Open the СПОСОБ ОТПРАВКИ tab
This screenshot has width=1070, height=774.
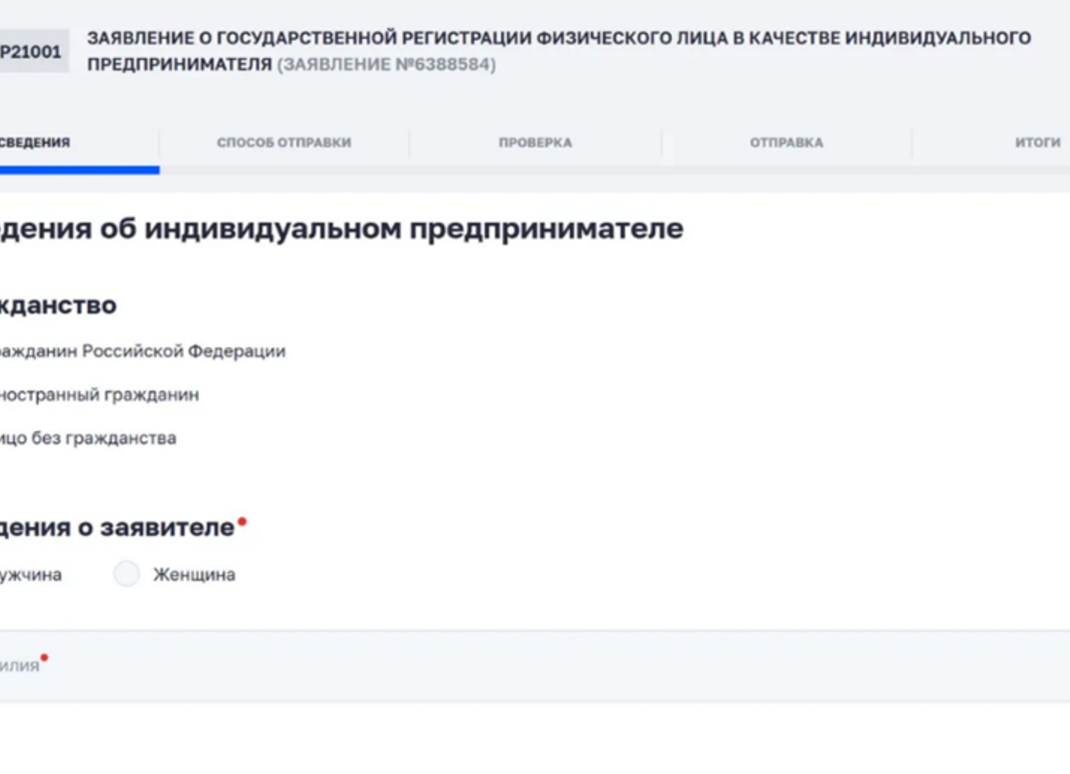[x=284, y=143]
